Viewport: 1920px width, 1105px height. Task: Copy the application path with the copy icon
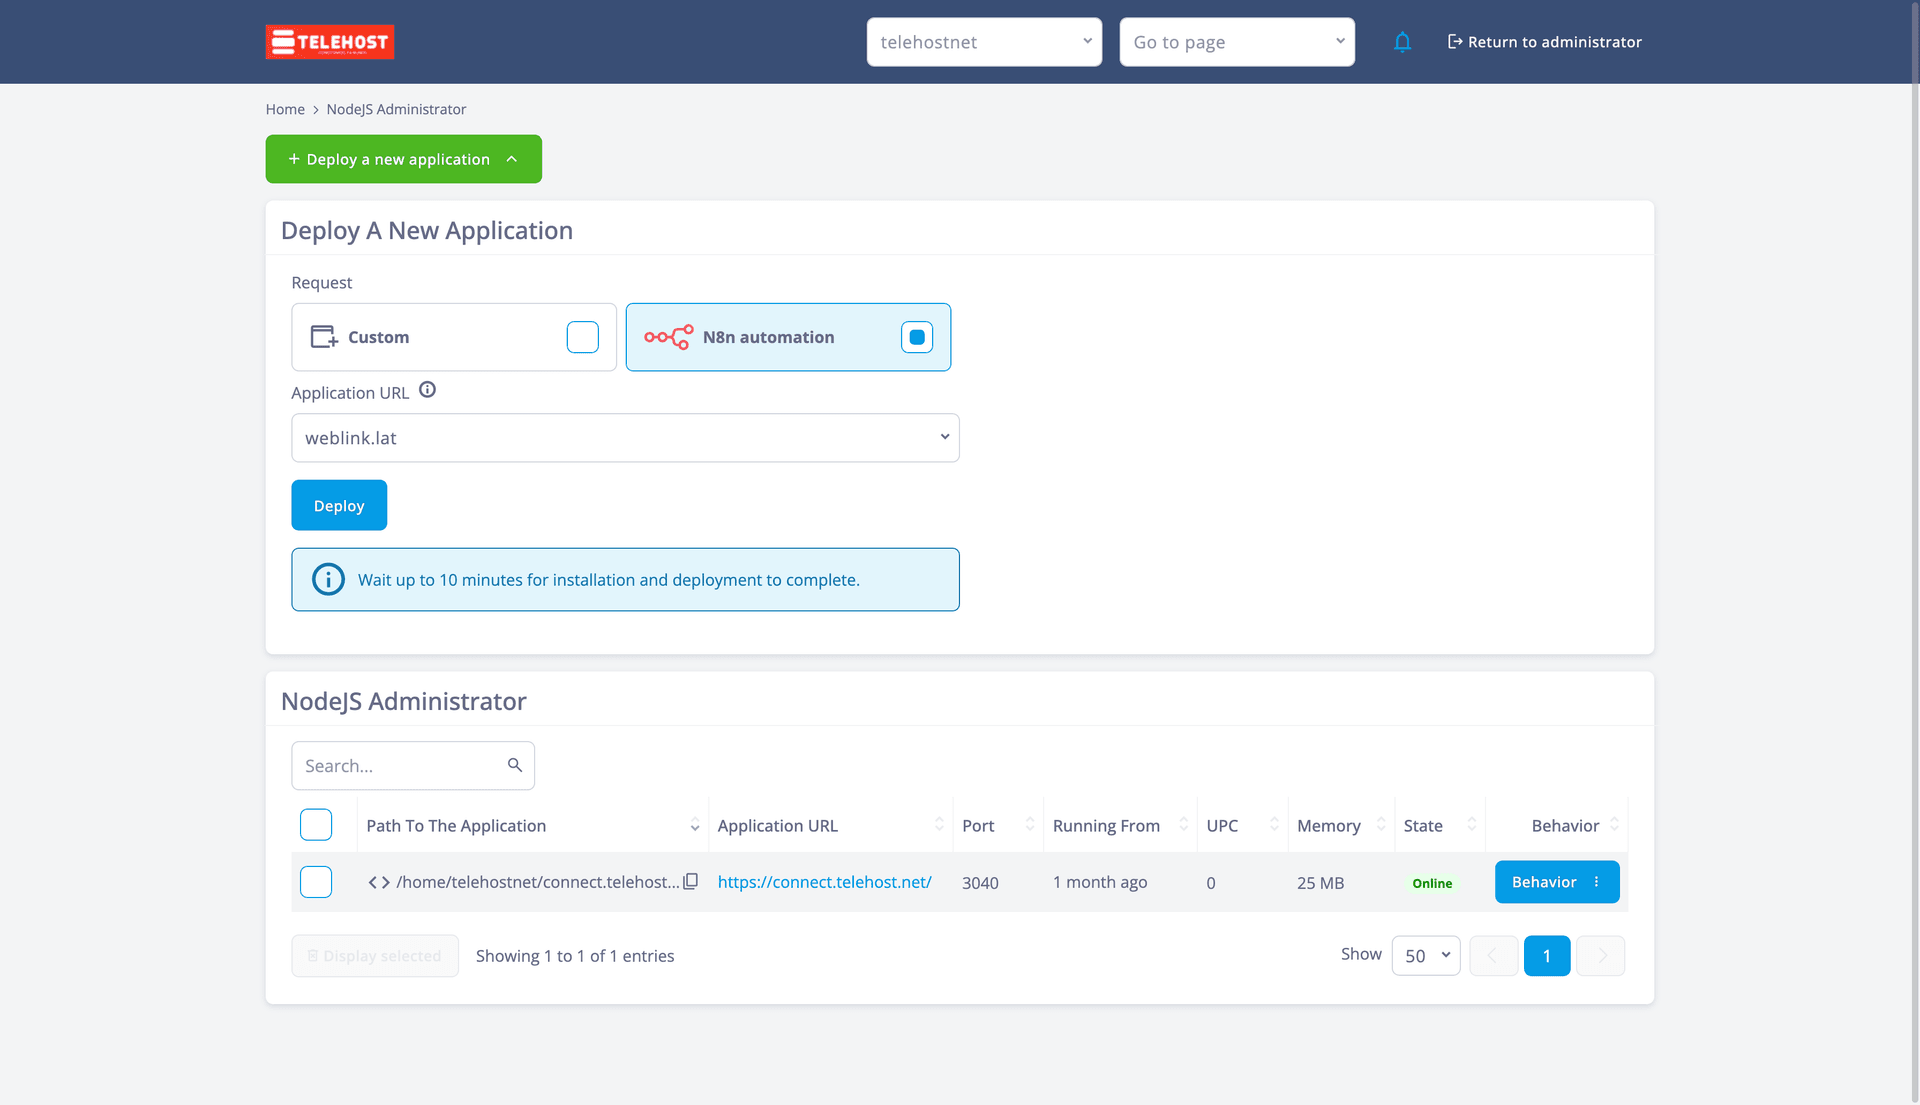coord(690,882)
